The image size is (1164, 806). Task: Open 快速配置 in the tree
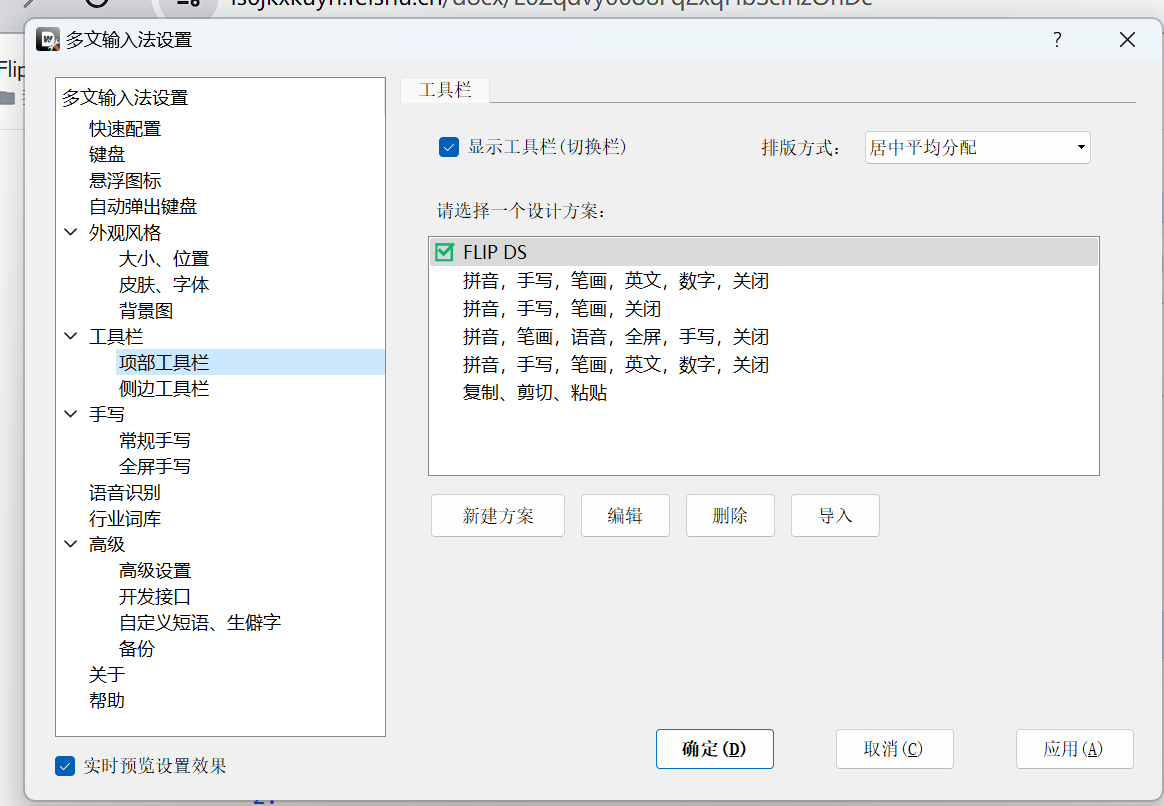point(125,129)
